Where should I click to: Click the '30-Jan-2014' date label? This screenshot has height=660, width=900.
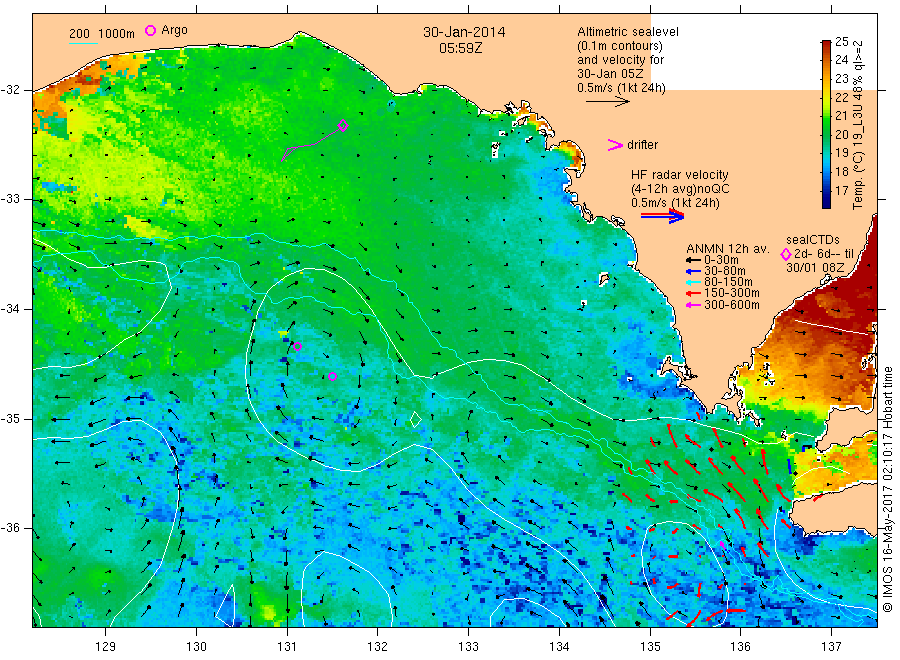pos(464,32)
